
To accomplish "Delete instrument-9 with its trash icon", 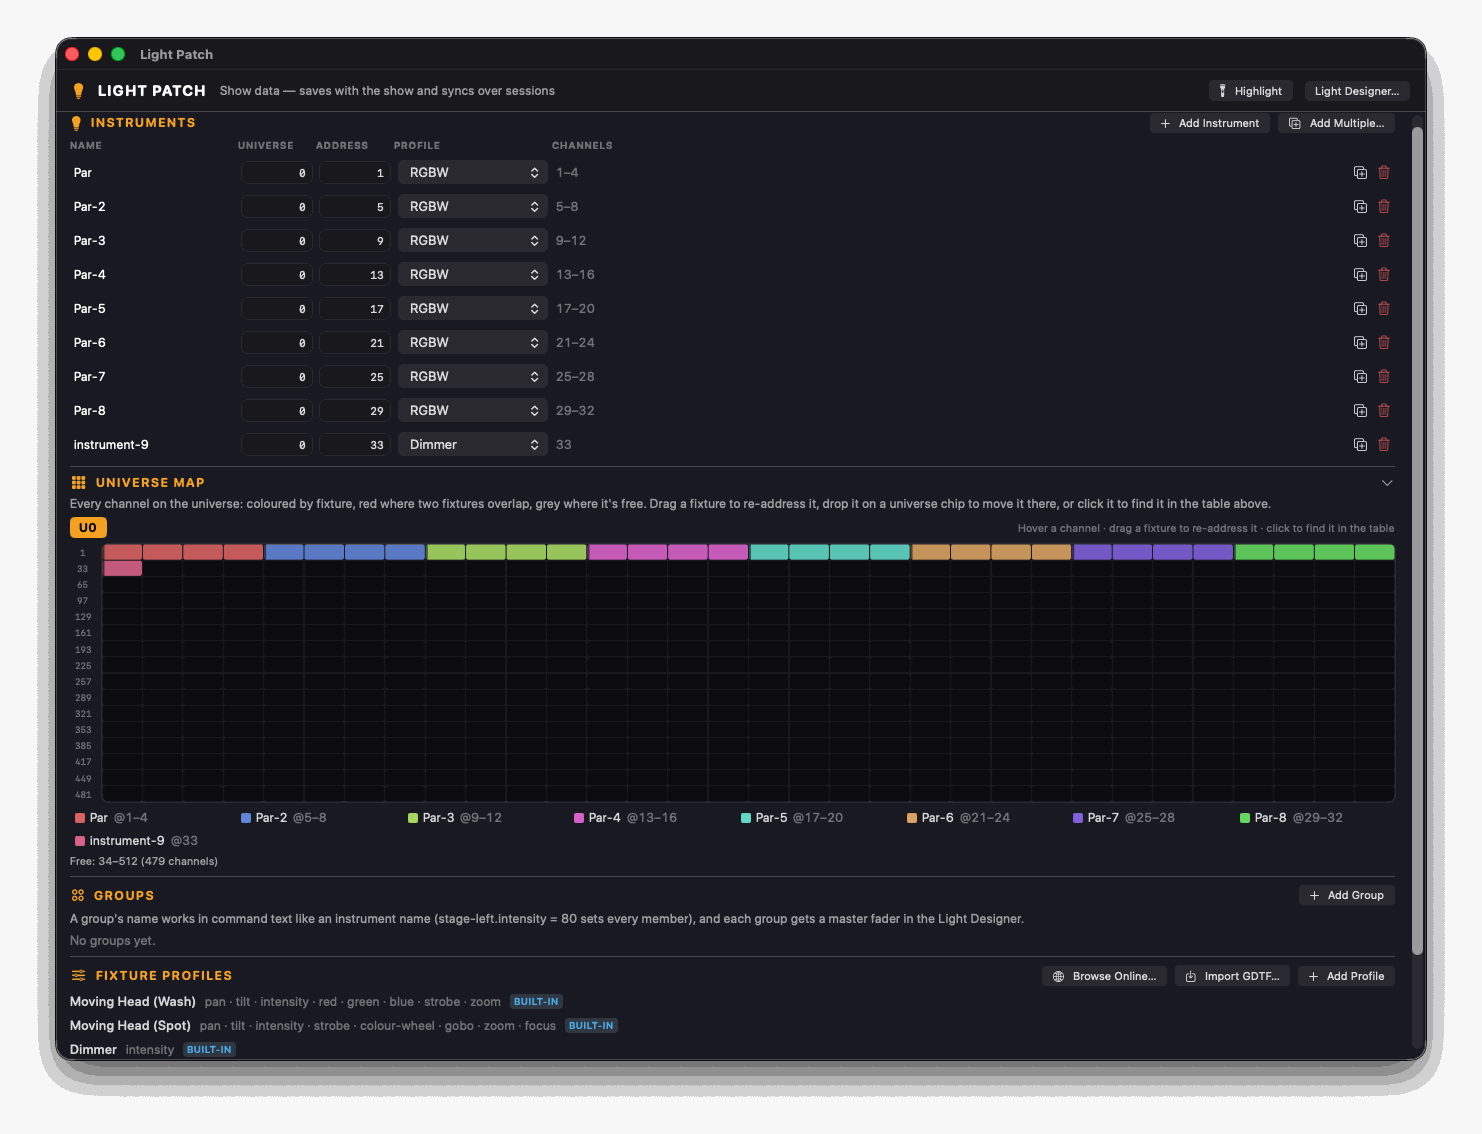I will [1384, 445].
